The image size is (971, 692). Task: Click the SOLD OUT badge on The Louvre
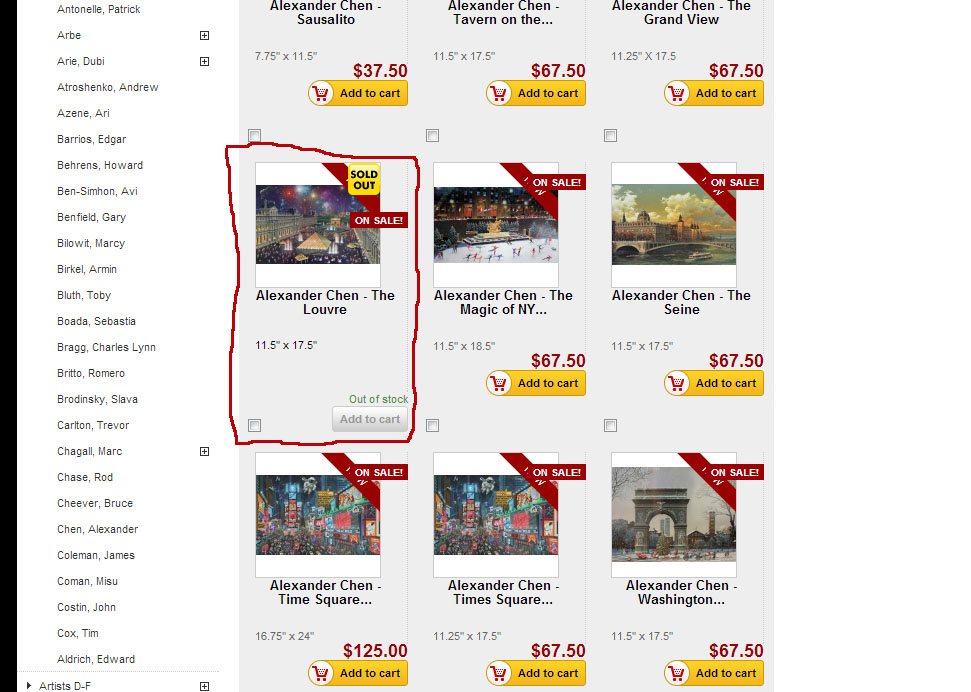pos(364,180)
